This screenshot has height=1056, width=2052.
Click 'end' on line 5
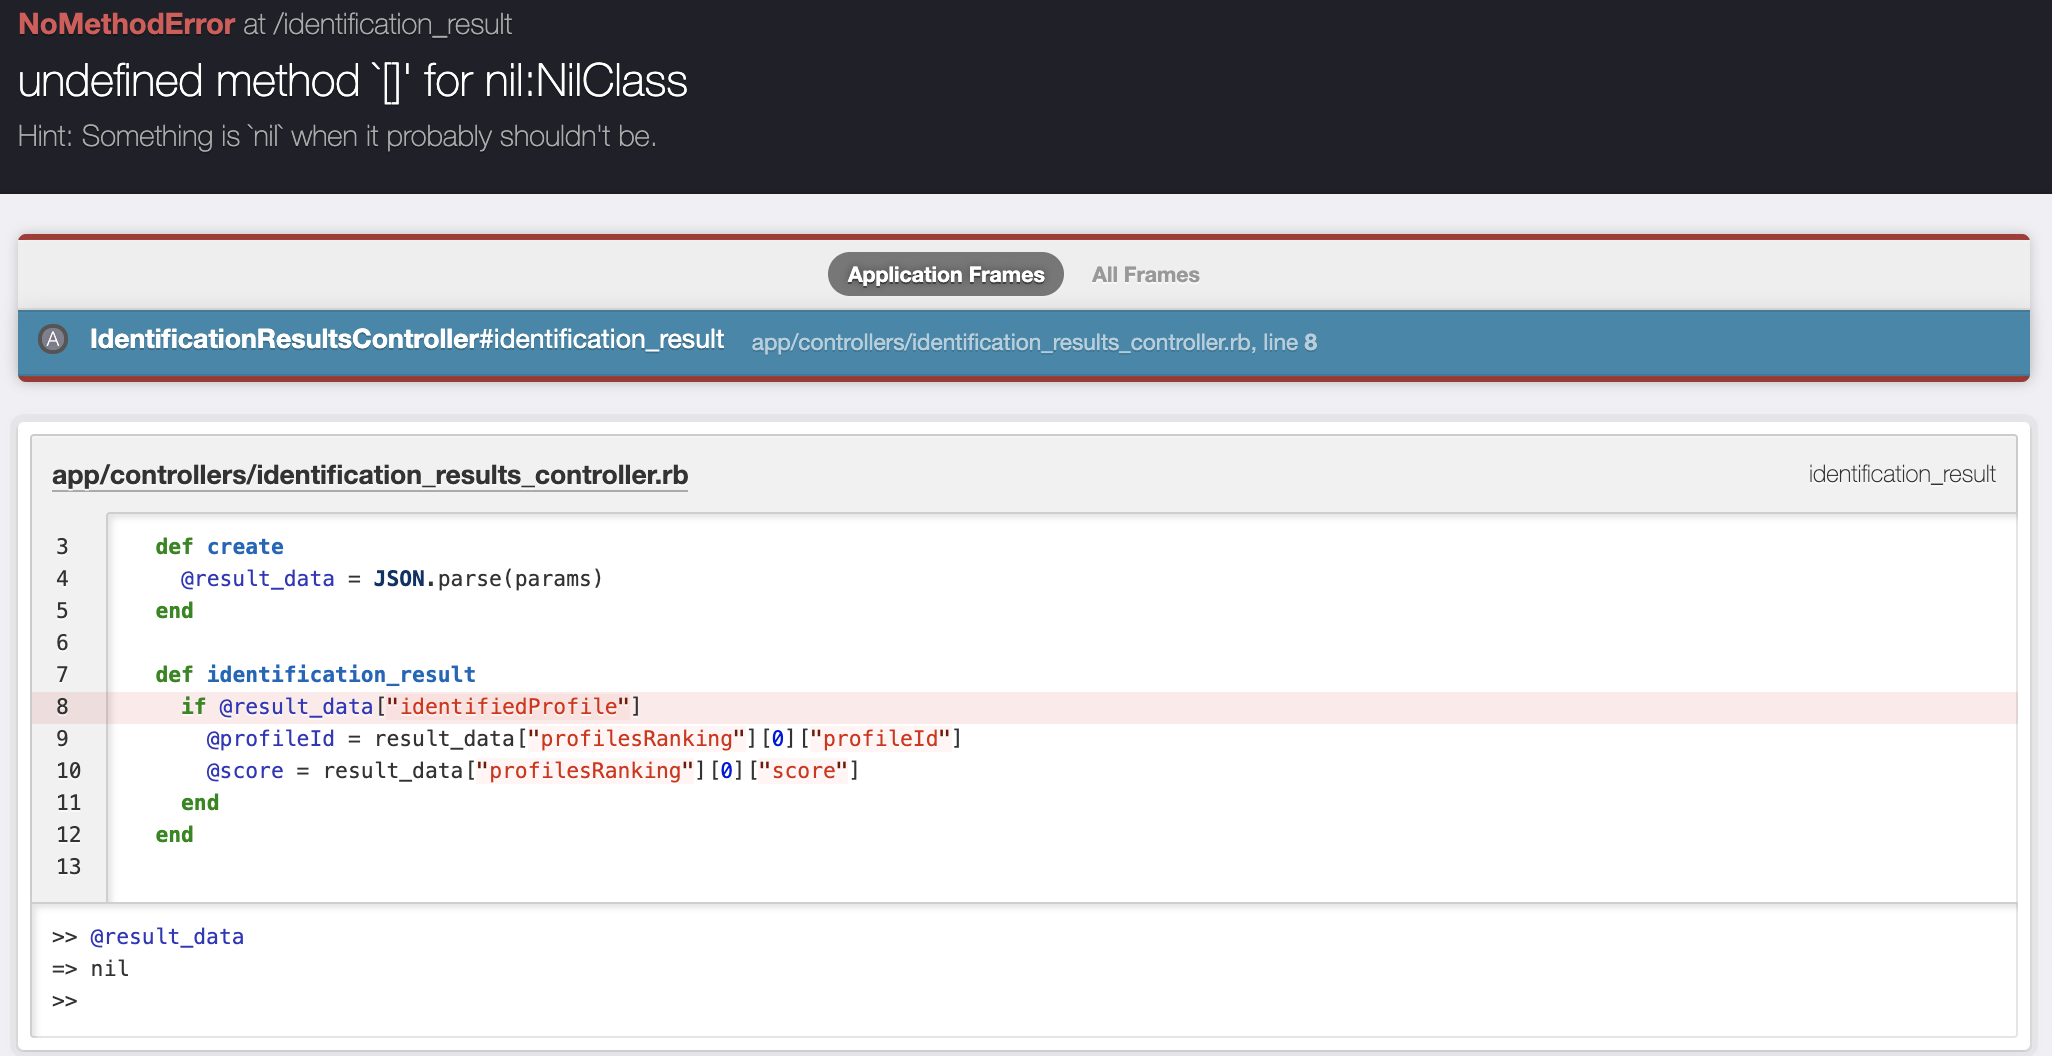[x=174, y=611]
